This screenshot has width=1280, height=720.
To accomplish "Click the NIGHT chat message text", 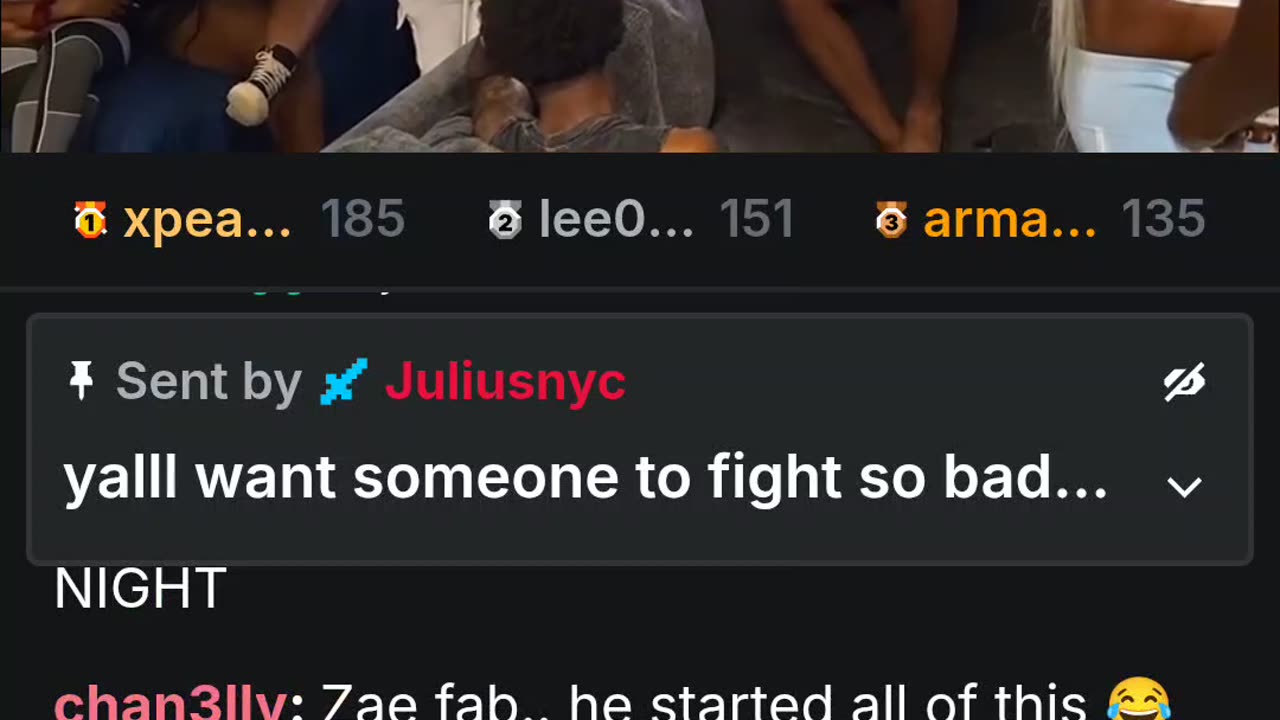I will click(x=140, y=589).
